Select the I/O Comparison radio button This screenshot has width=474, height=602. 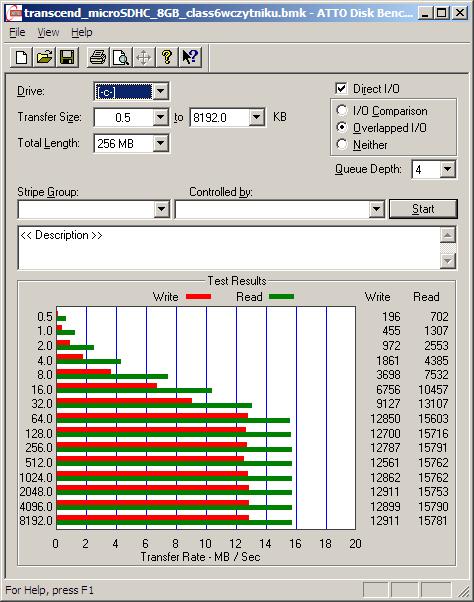point(342,111)
